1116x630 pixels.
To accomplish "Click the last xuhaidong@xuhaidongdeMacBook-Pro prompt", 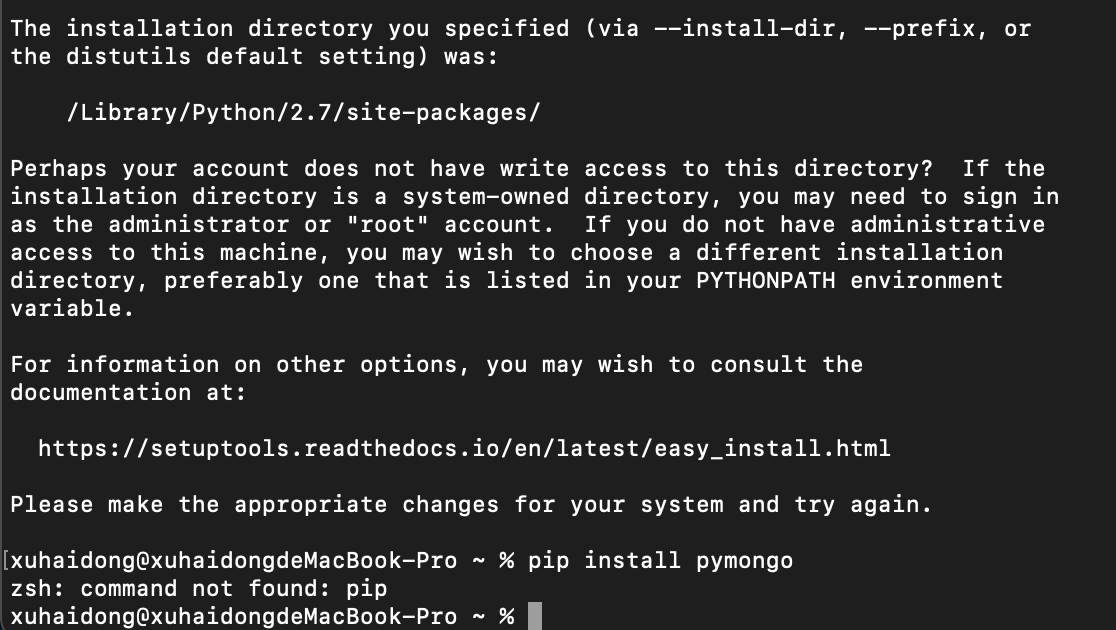I will (233, 616).
